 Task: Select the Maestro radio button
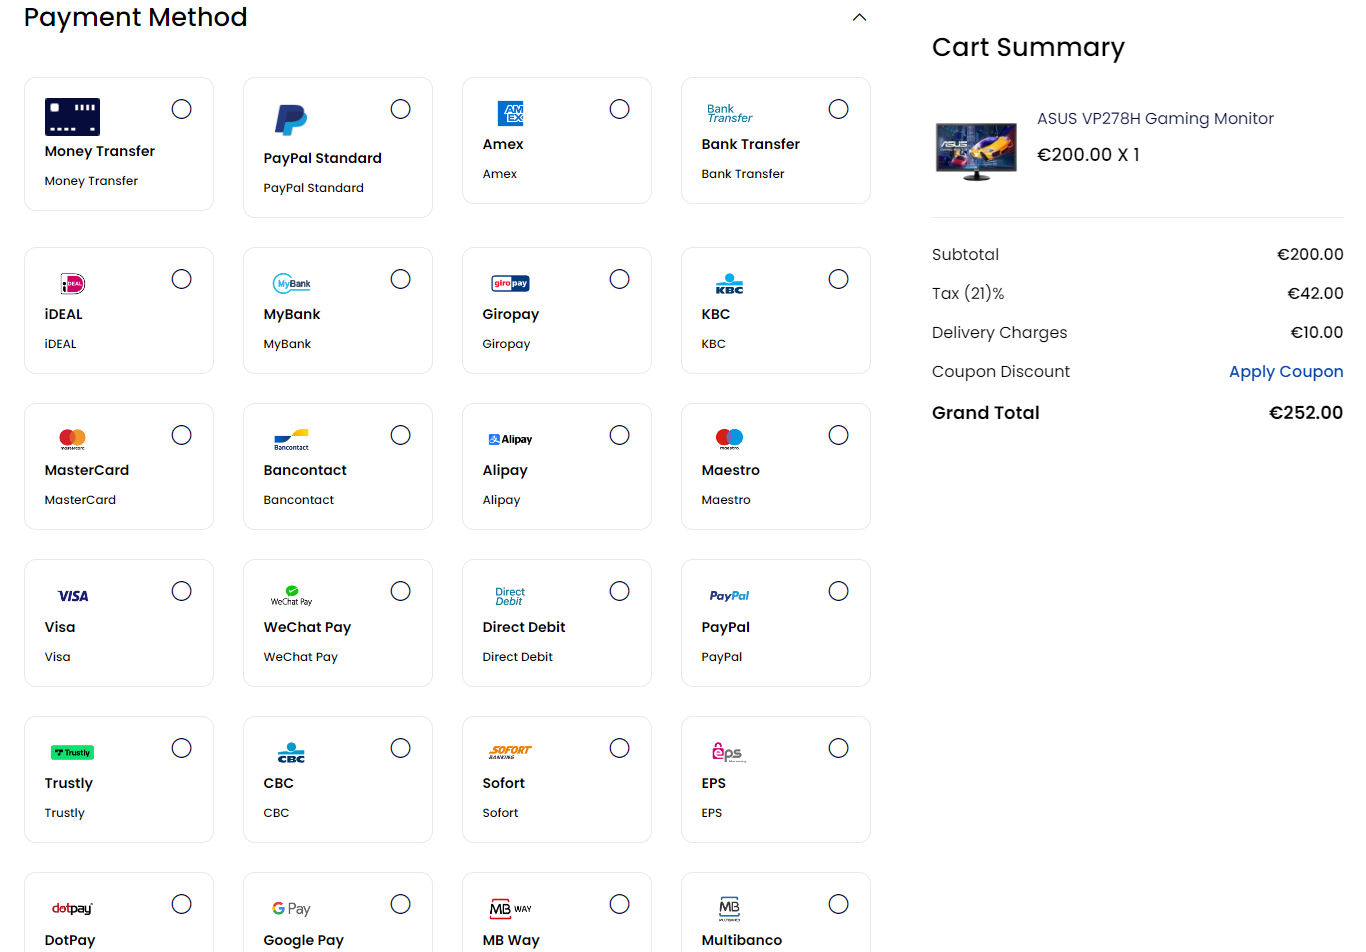tap(839, 435)
